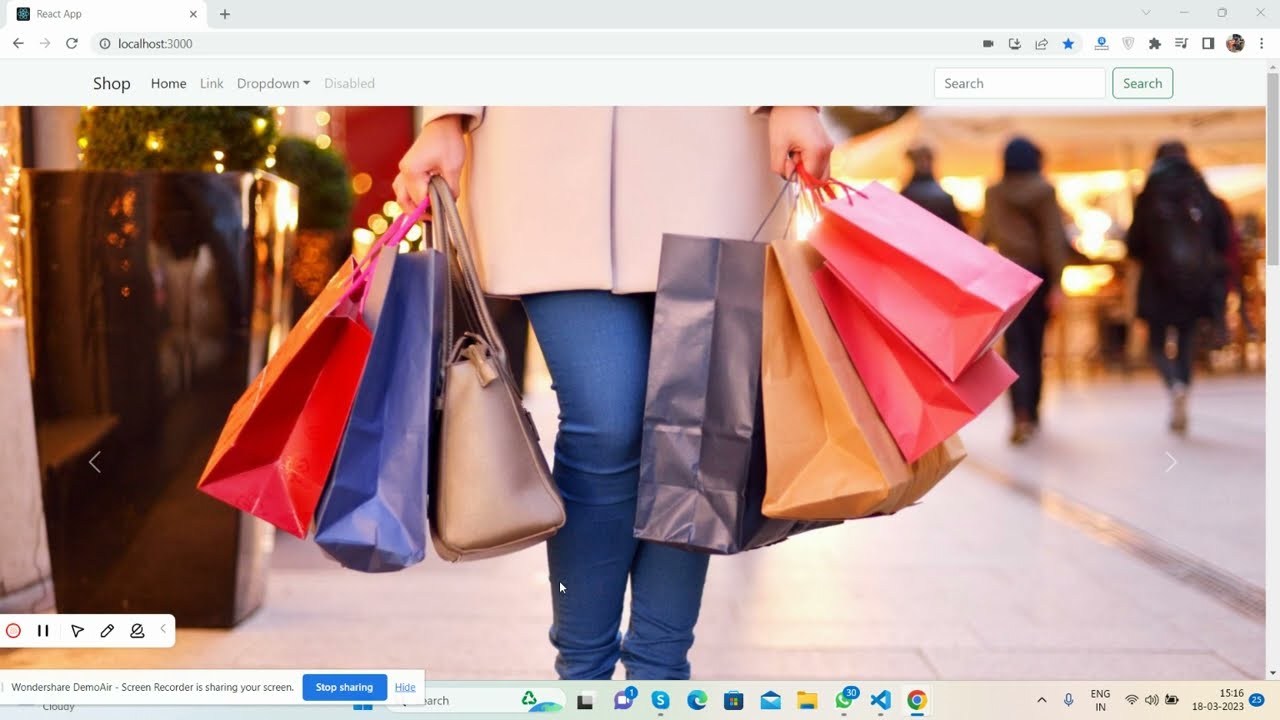
Task: Open the blue extension icon beside the bookmark star
Action: coord(1101,43)
